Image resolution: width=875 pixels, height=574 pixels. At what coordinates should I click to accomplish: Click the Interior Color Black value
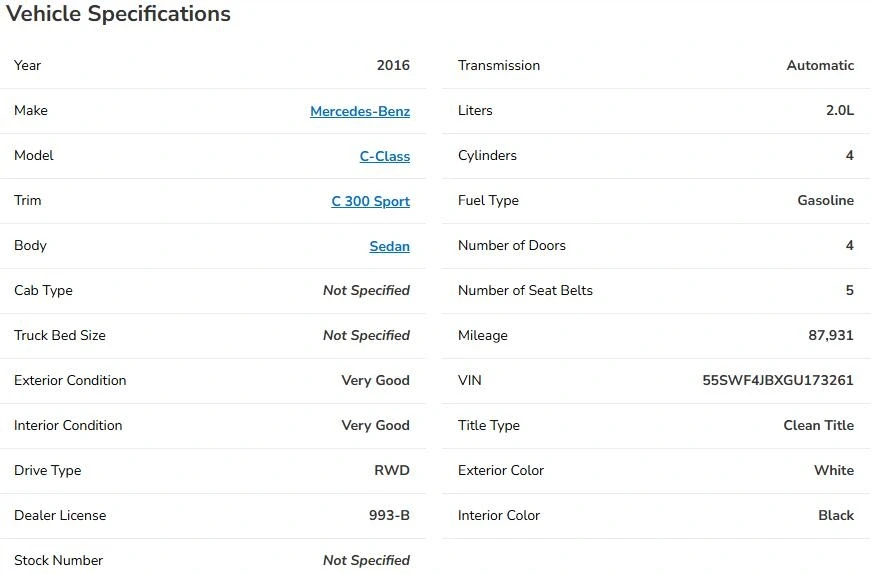pyautogui.click(x=836, y=515)
